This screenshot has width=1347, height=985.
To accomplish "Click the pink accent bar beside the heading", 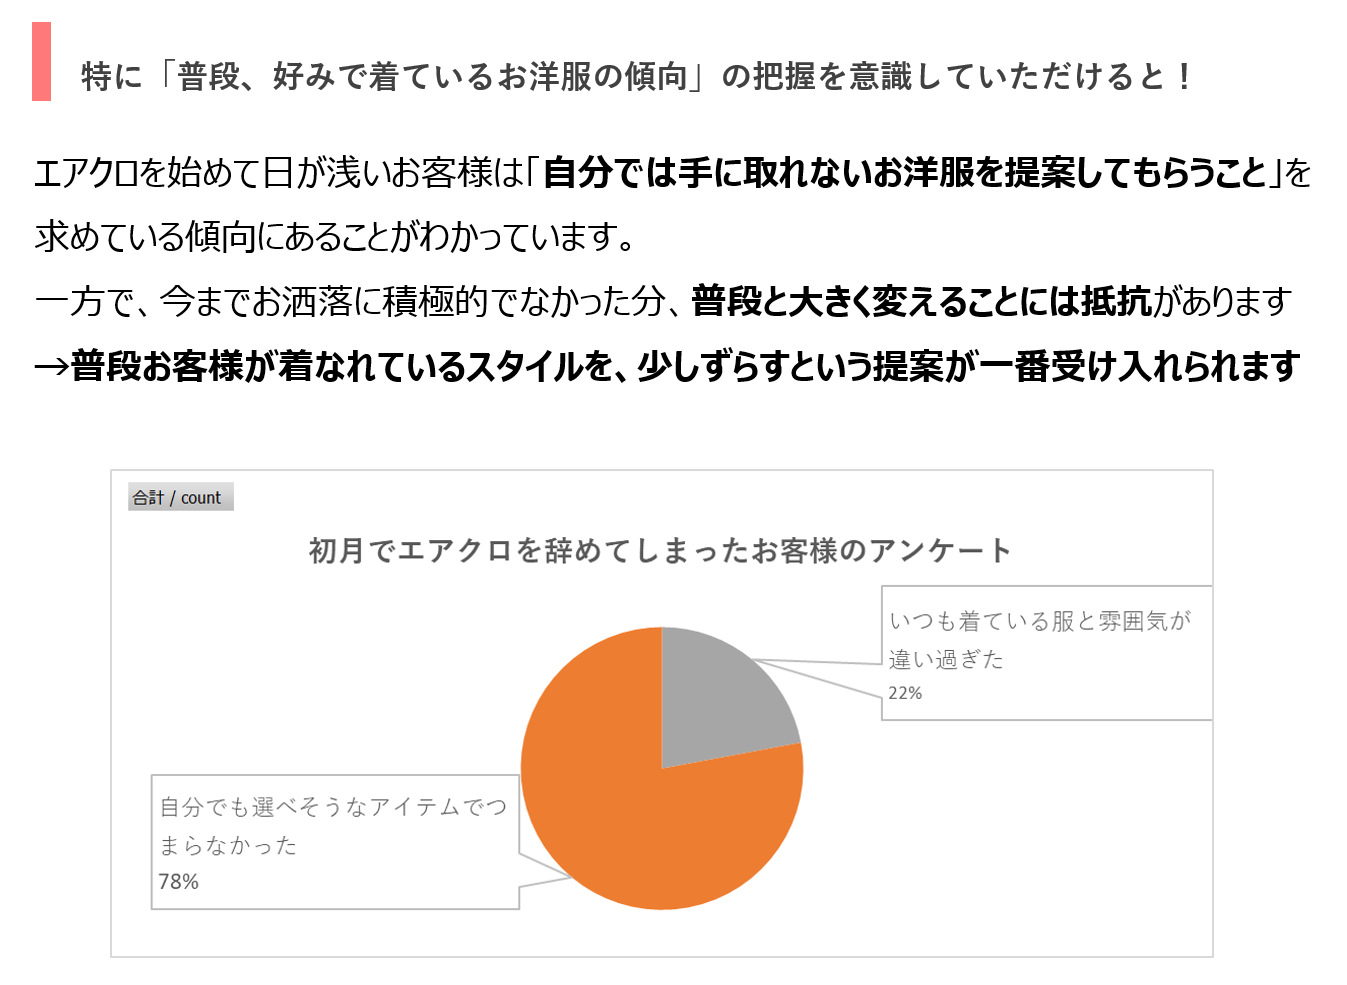I will click(x=41, y=62).
